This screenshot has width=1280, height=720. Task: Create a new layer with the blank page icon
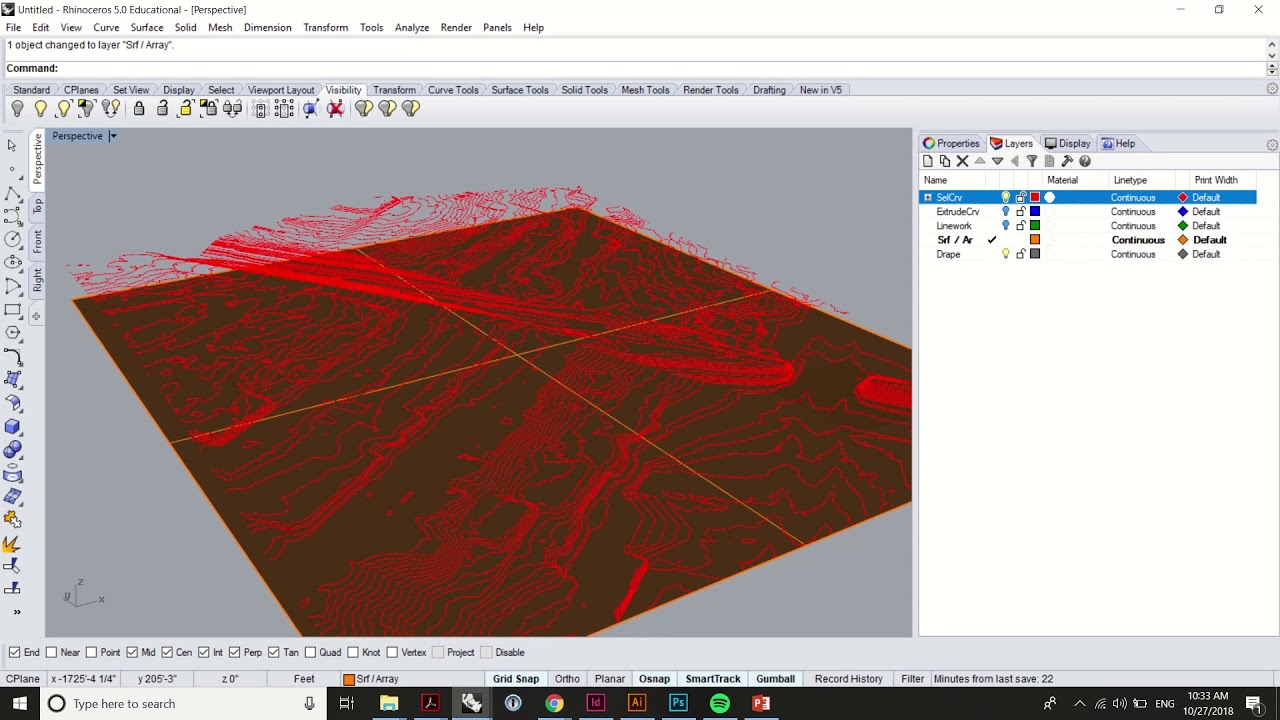pyautogui.click(x=928, y=161)
